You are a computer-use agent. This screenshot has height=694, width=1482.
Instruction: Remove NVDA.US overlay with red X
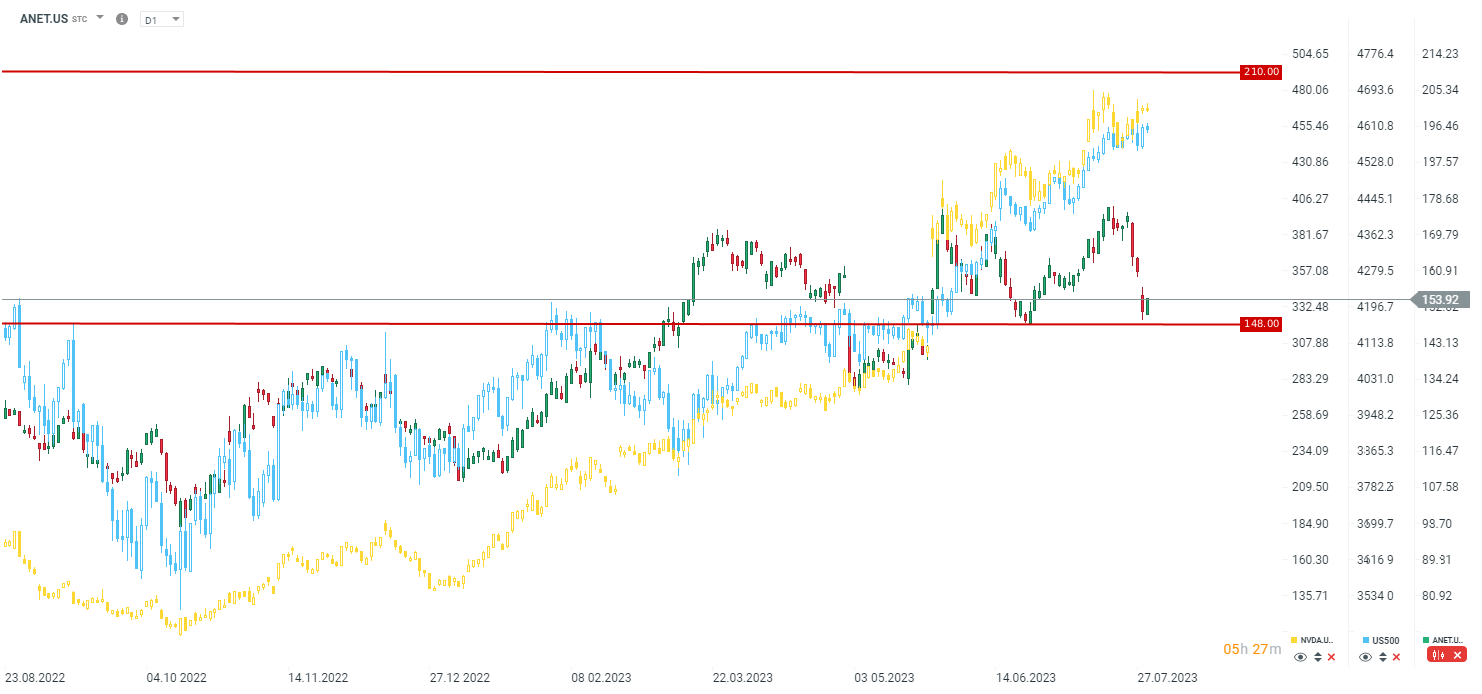(x=1331, y=657)
